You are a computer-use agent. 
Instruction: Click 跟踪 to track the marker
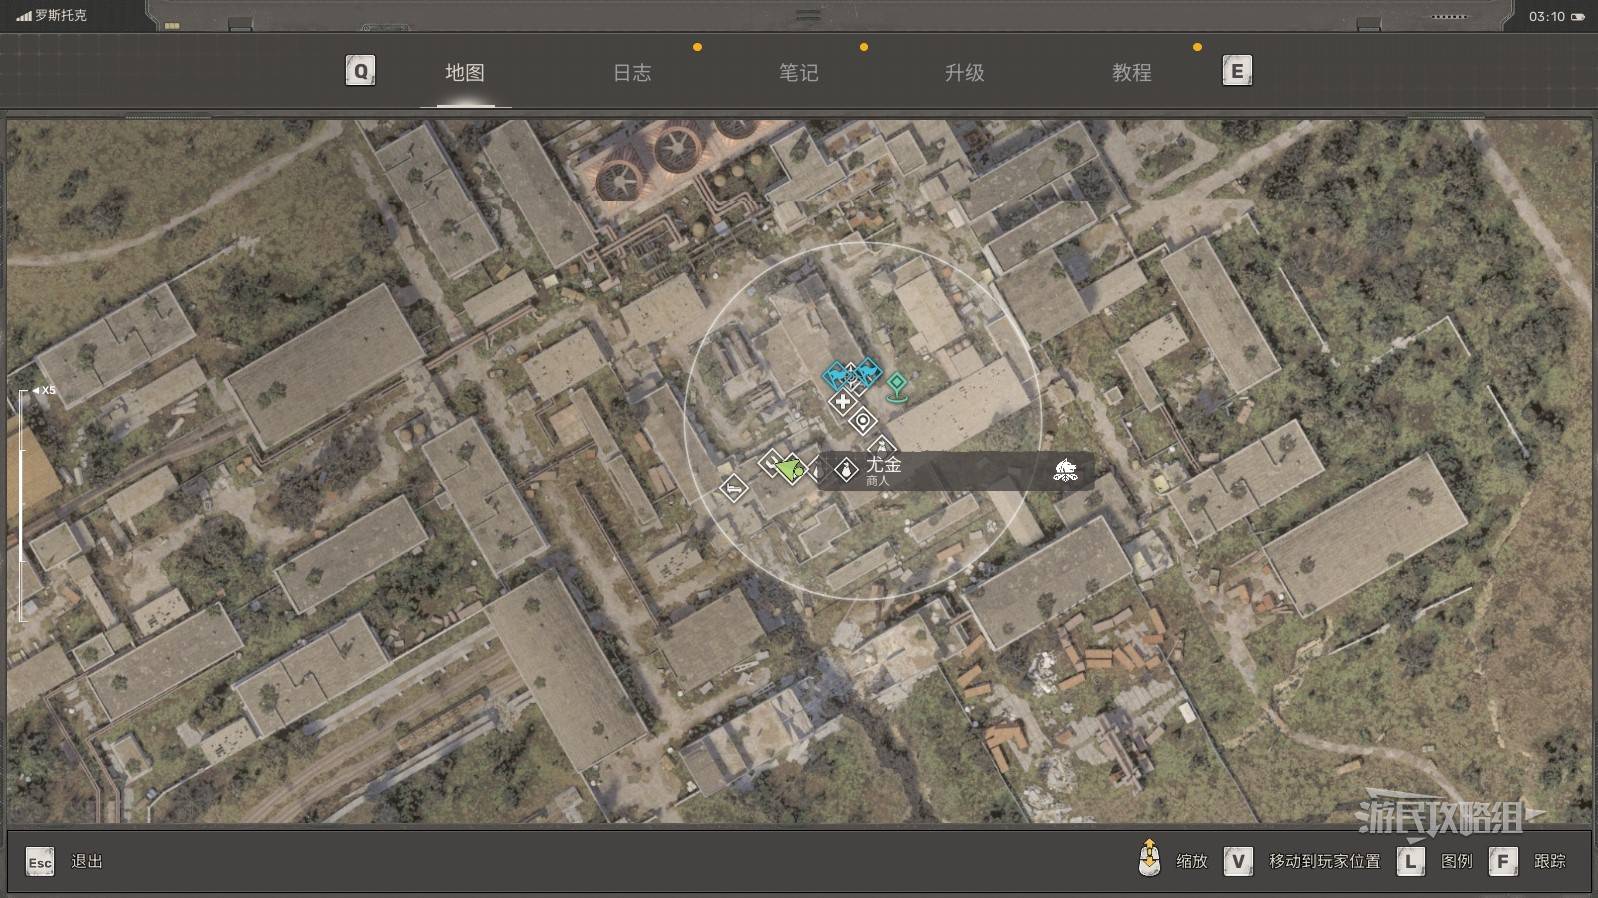pos(1550,861)
